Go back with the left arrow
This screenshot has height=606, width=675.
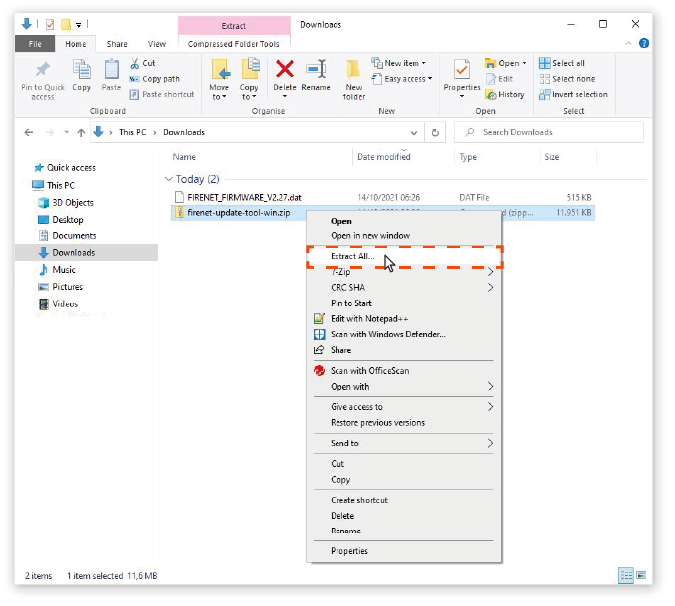click(29, 133)
